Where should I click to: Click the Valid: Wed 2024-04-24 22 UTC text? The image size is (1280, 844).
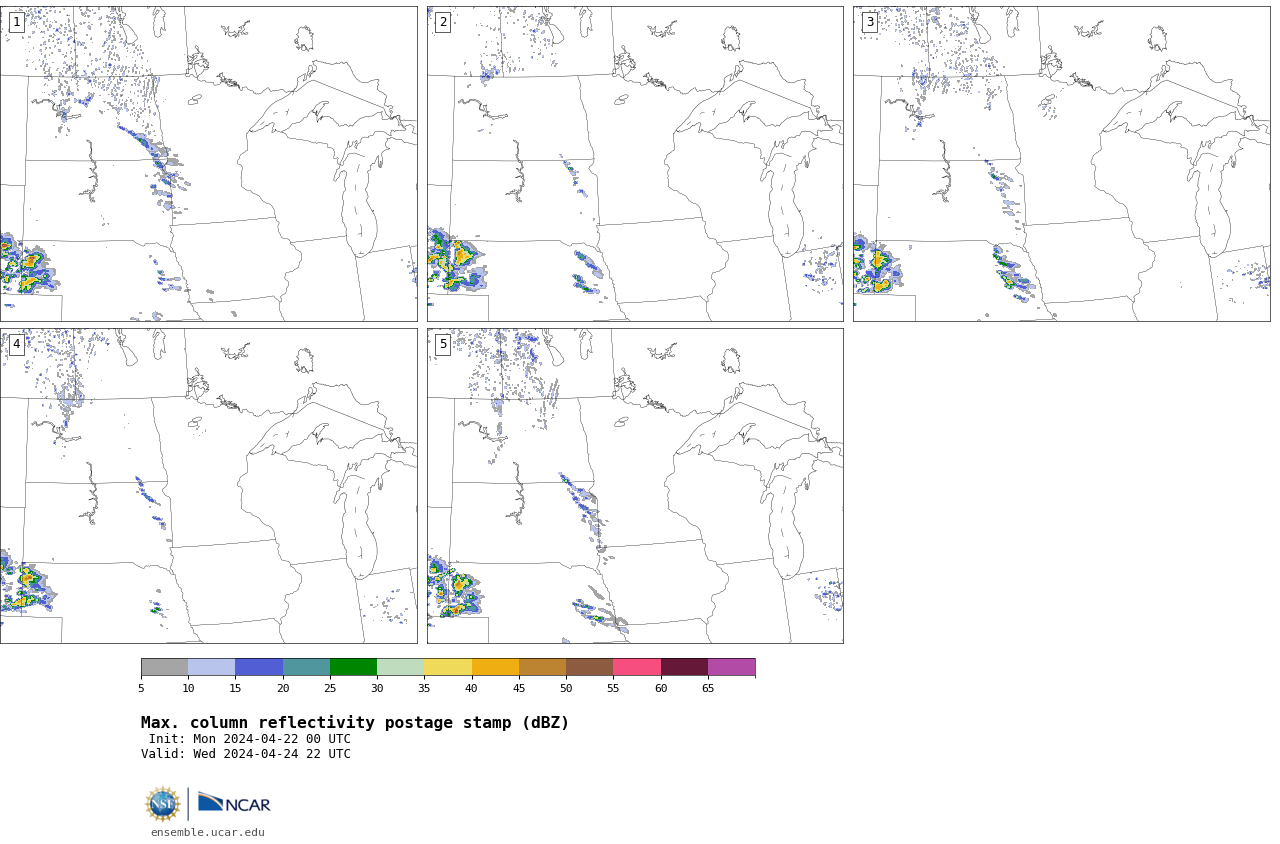(x=246, y=754)
